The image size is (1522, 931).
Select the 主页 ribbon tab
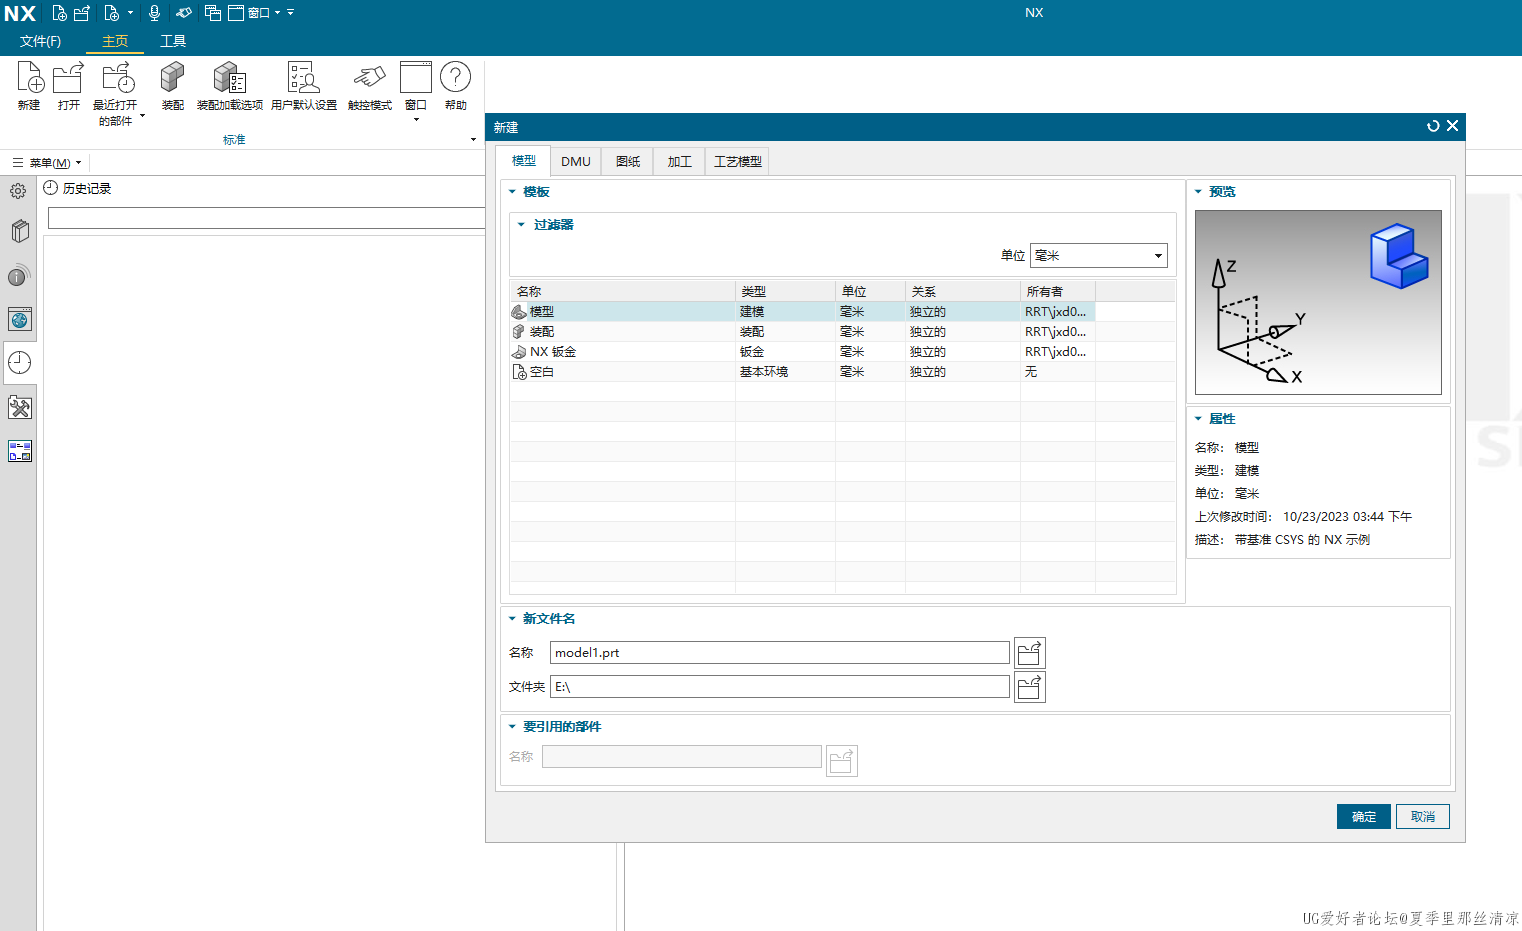coord(115,41)
